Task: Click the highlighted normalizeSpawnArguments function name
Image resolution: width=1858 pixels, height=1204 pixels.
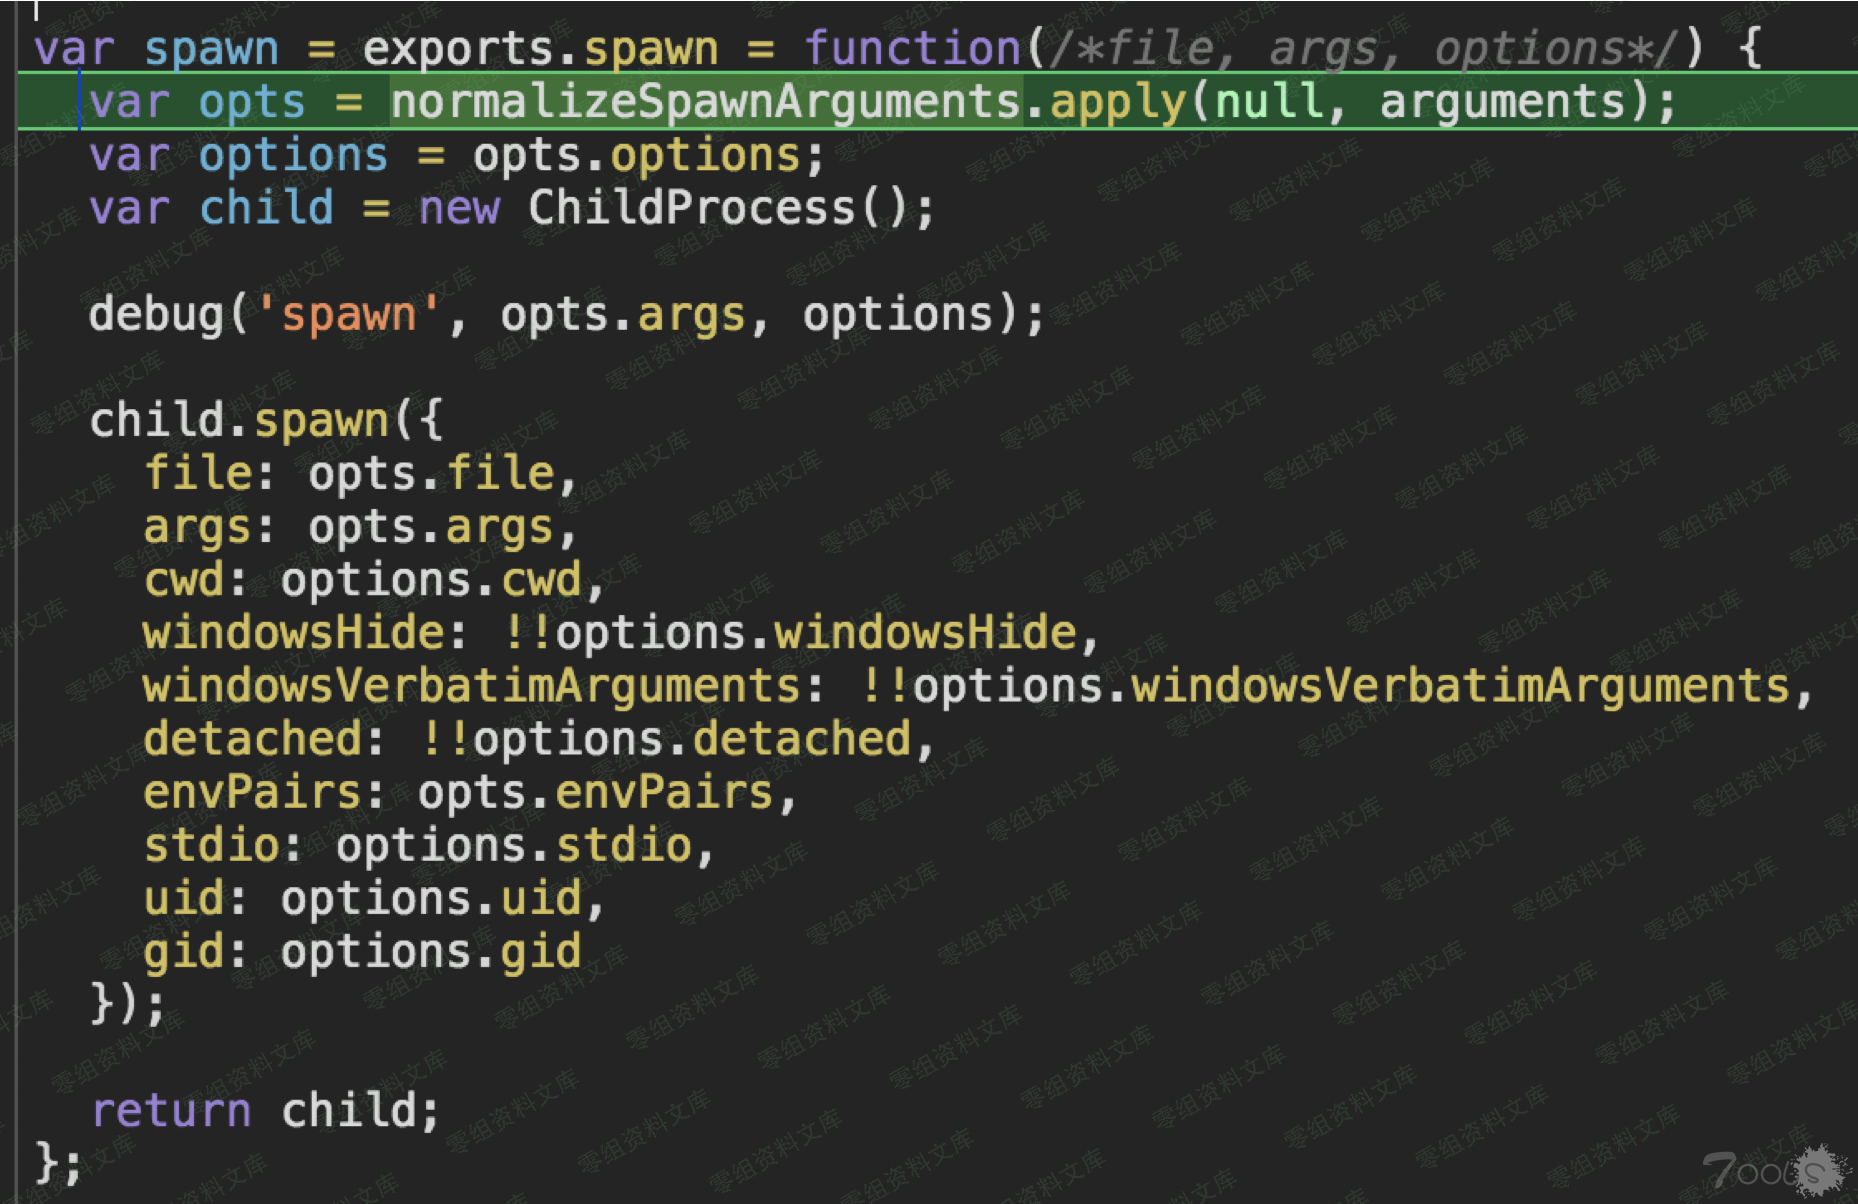Action: point(705,102)
